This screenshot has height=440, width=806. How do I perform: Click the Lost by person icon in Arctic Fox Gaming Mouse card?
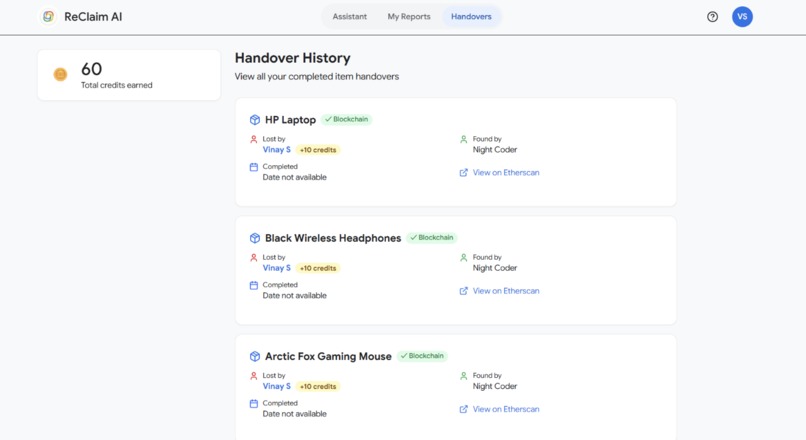[253, 376]
